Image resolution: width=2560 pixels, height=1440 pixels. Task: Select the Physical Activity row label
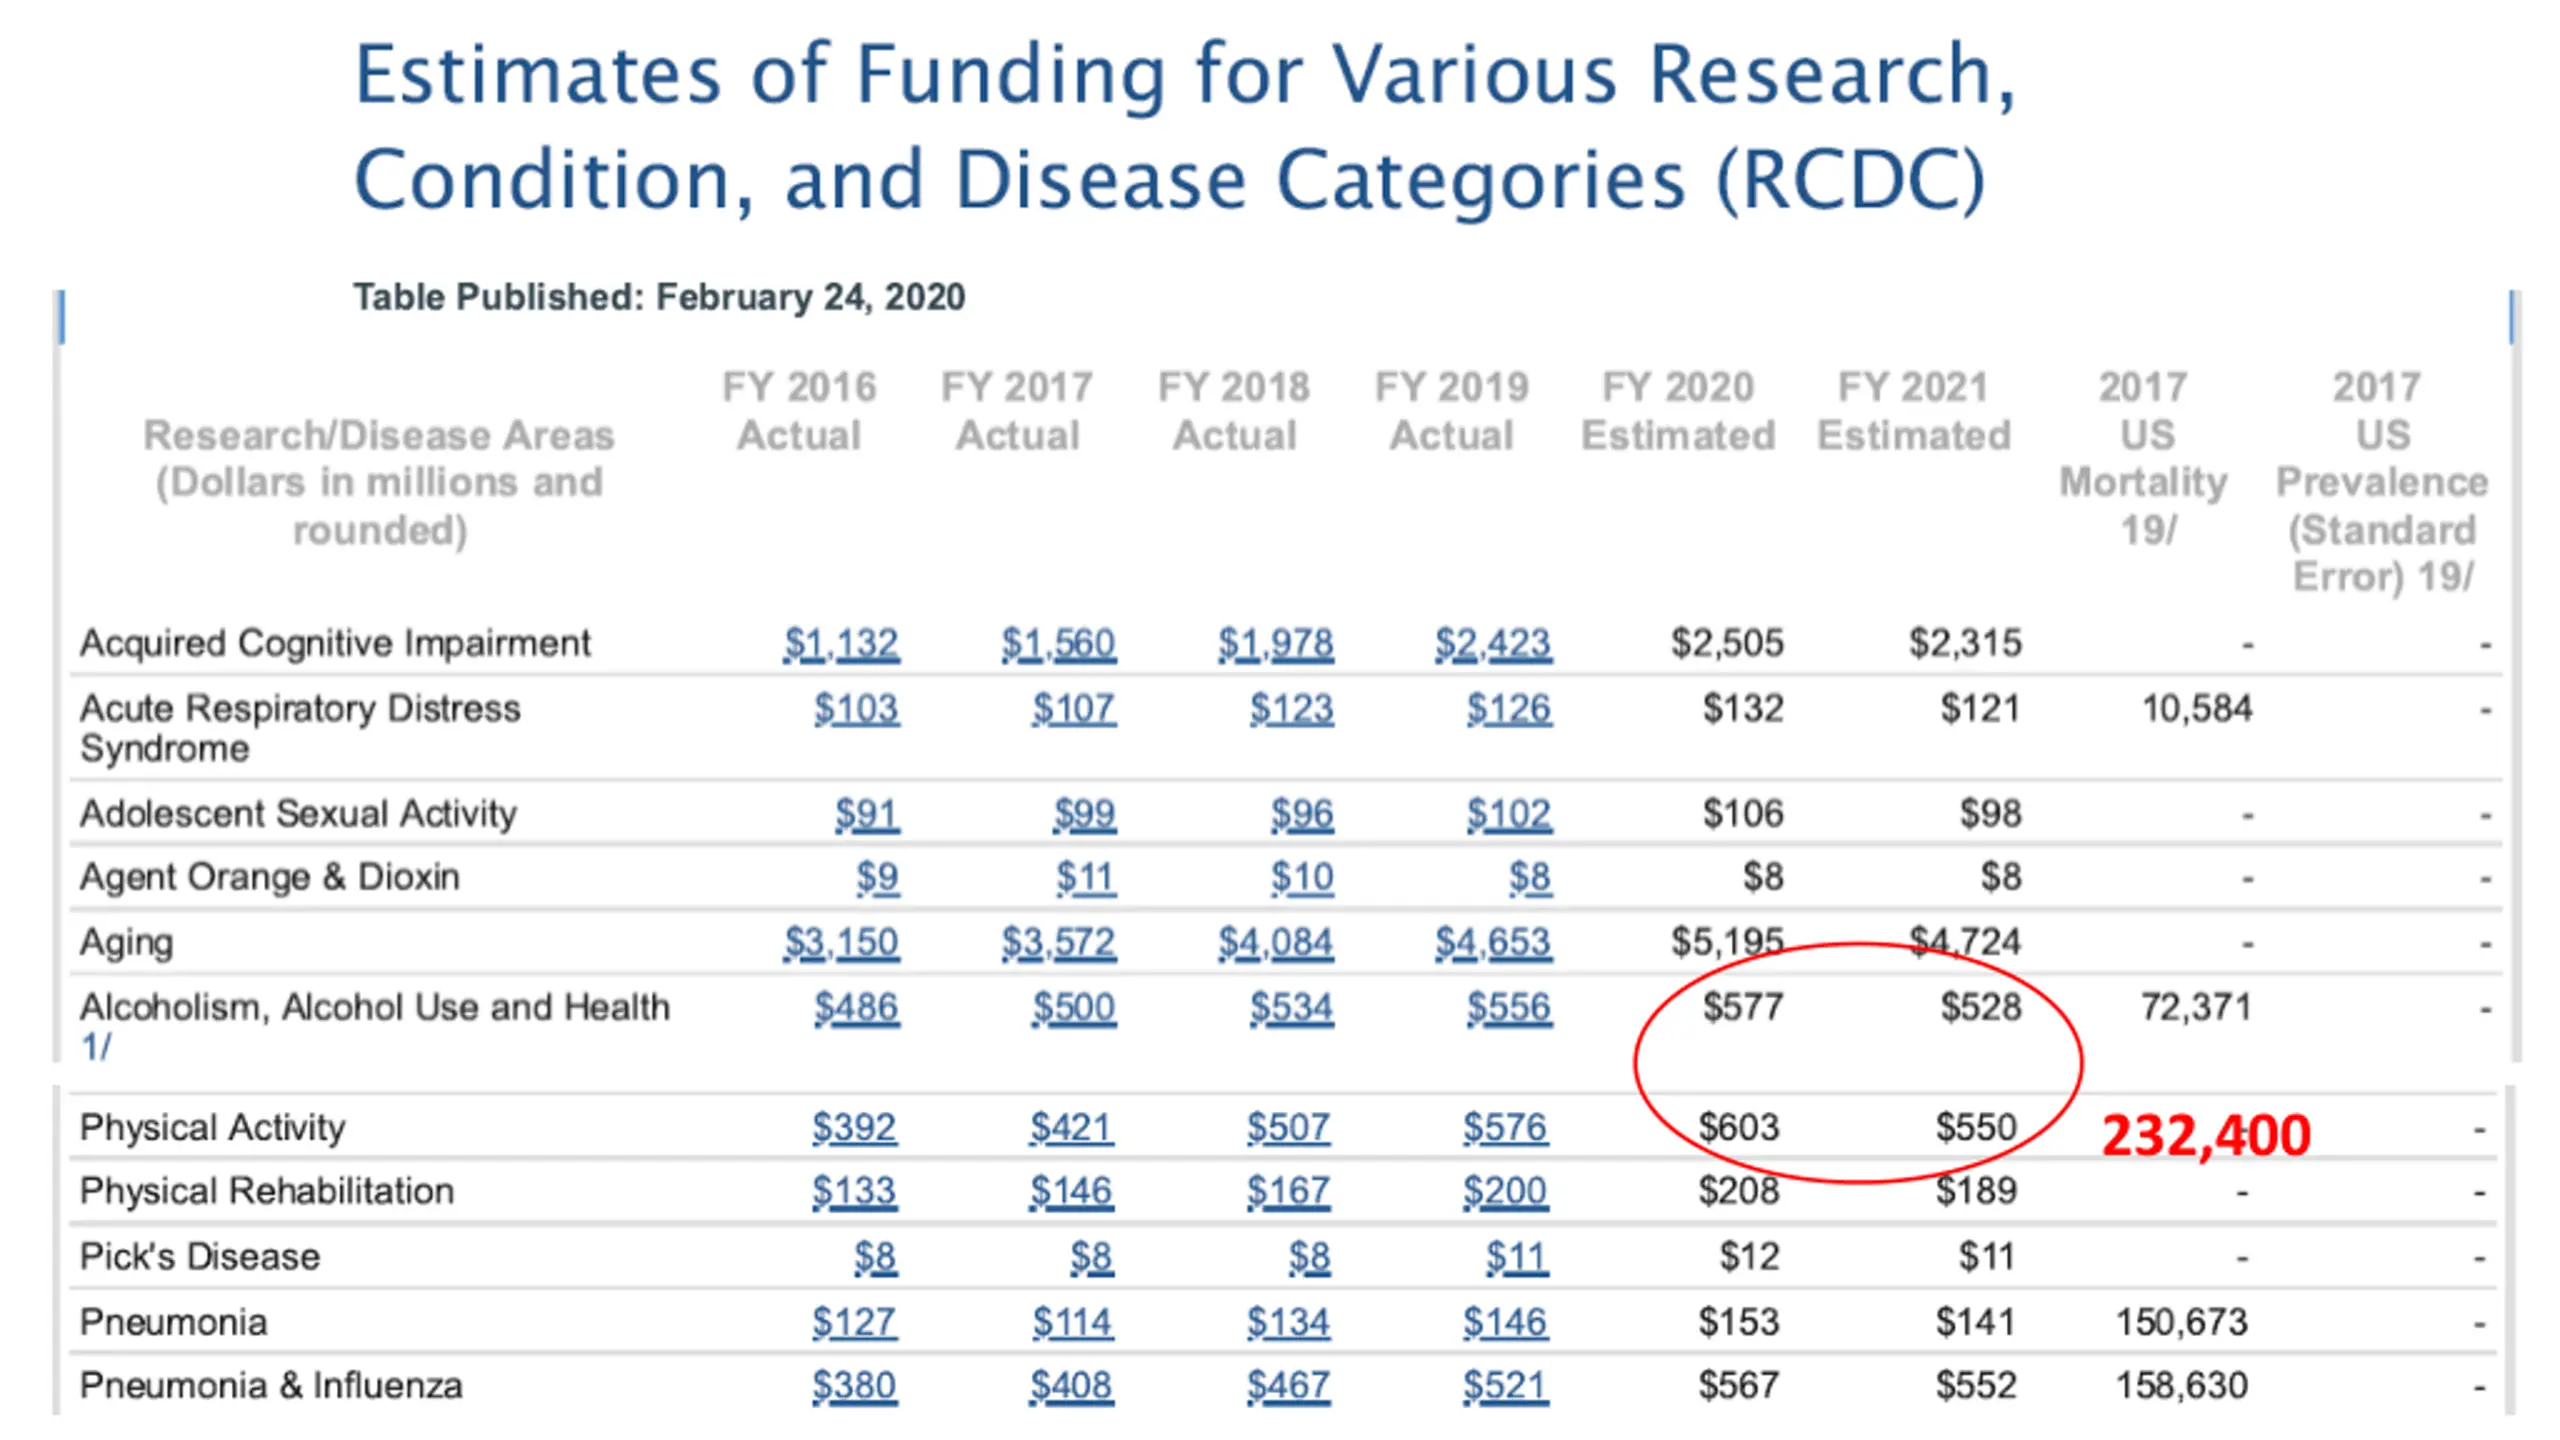[212, 1127]
